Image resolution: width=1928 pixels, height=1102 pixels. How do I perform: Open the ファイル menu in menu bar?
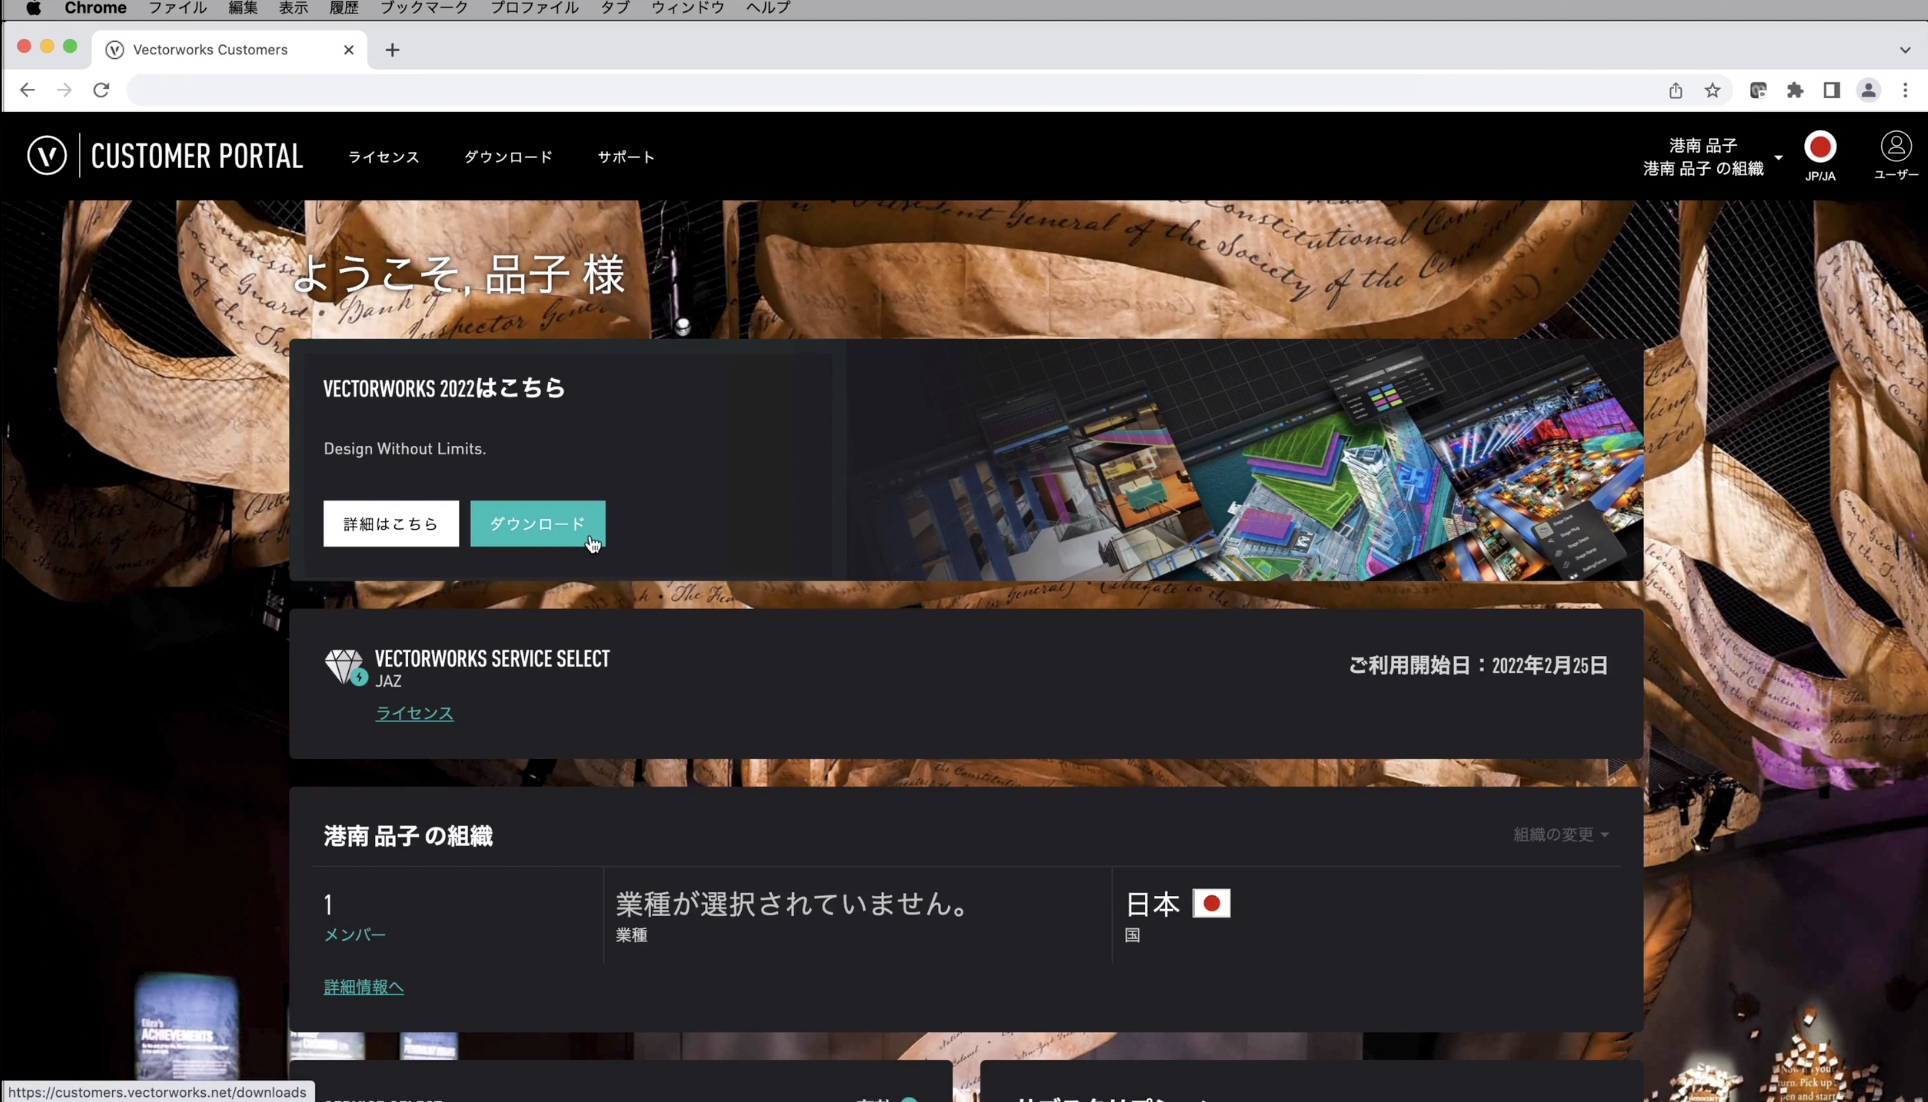177,8
